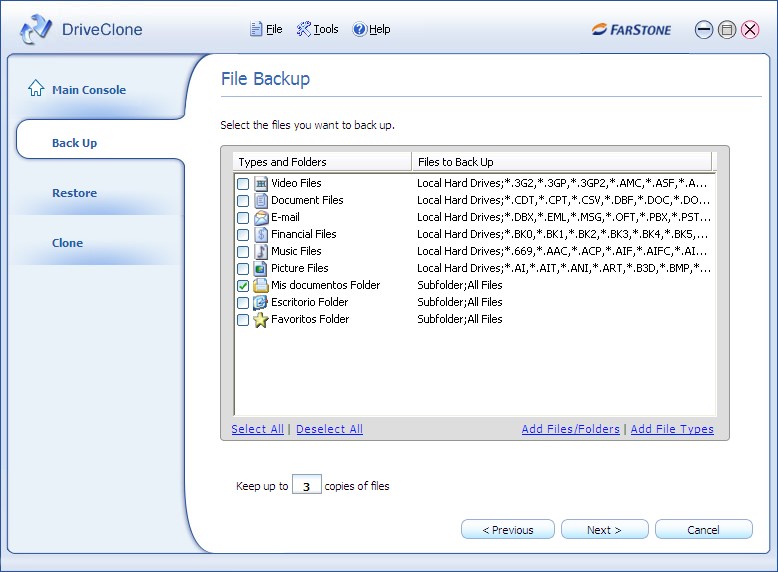
Task: Open the Help menu
Action: pyautogui.click(x=371, y=30)
